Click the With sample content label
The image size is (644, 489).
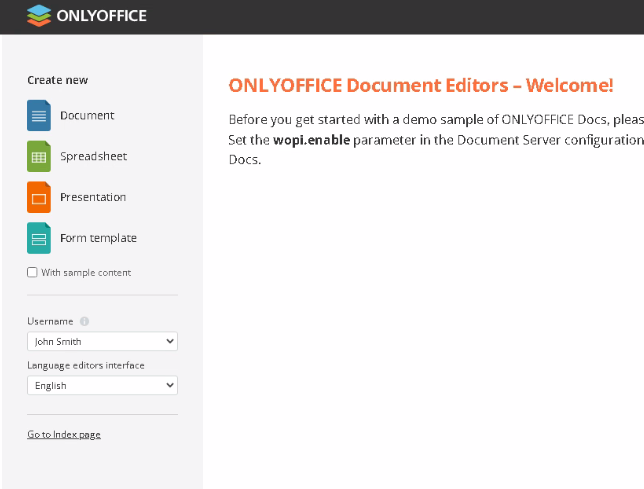[86, 273]
